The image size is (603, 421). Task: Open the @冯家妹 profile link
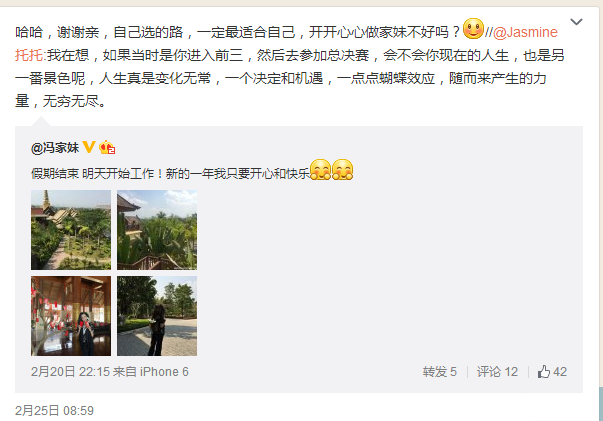click(x=55, y=148)
